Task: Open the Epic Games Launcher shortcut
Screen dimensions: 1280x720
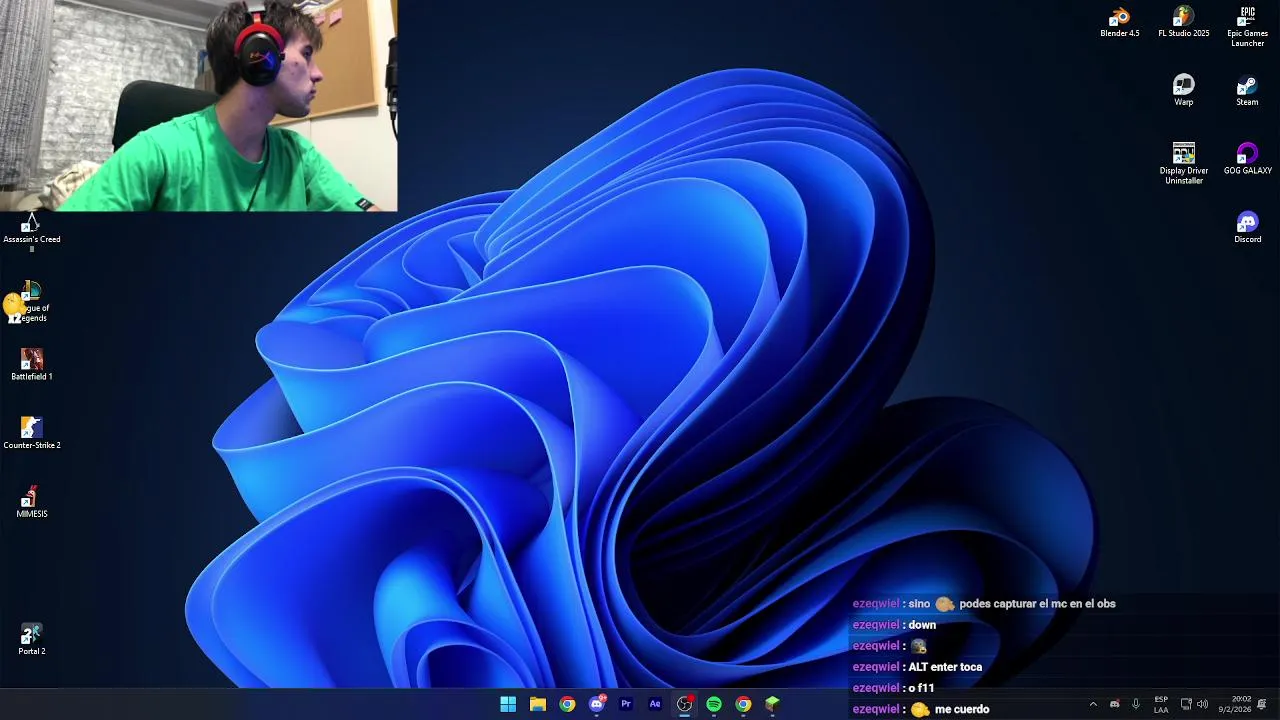Action: pos(1247,26)
